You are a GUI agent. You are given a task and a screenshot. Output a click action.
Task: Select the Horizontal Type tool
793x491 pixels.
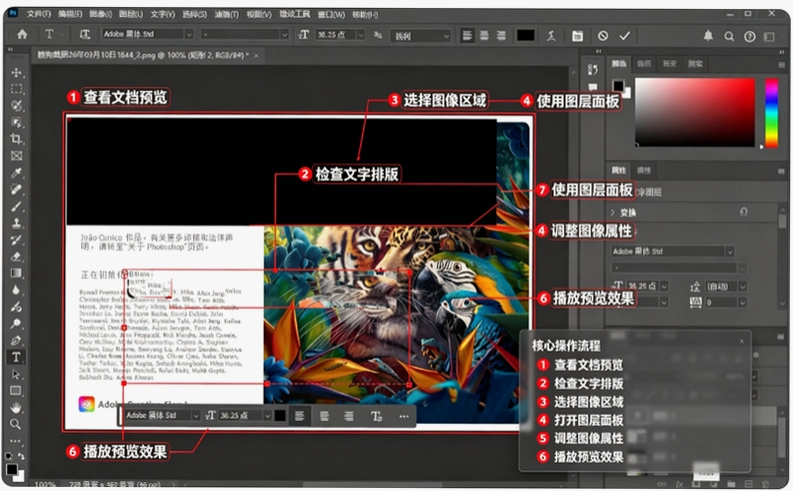[16, 357]
